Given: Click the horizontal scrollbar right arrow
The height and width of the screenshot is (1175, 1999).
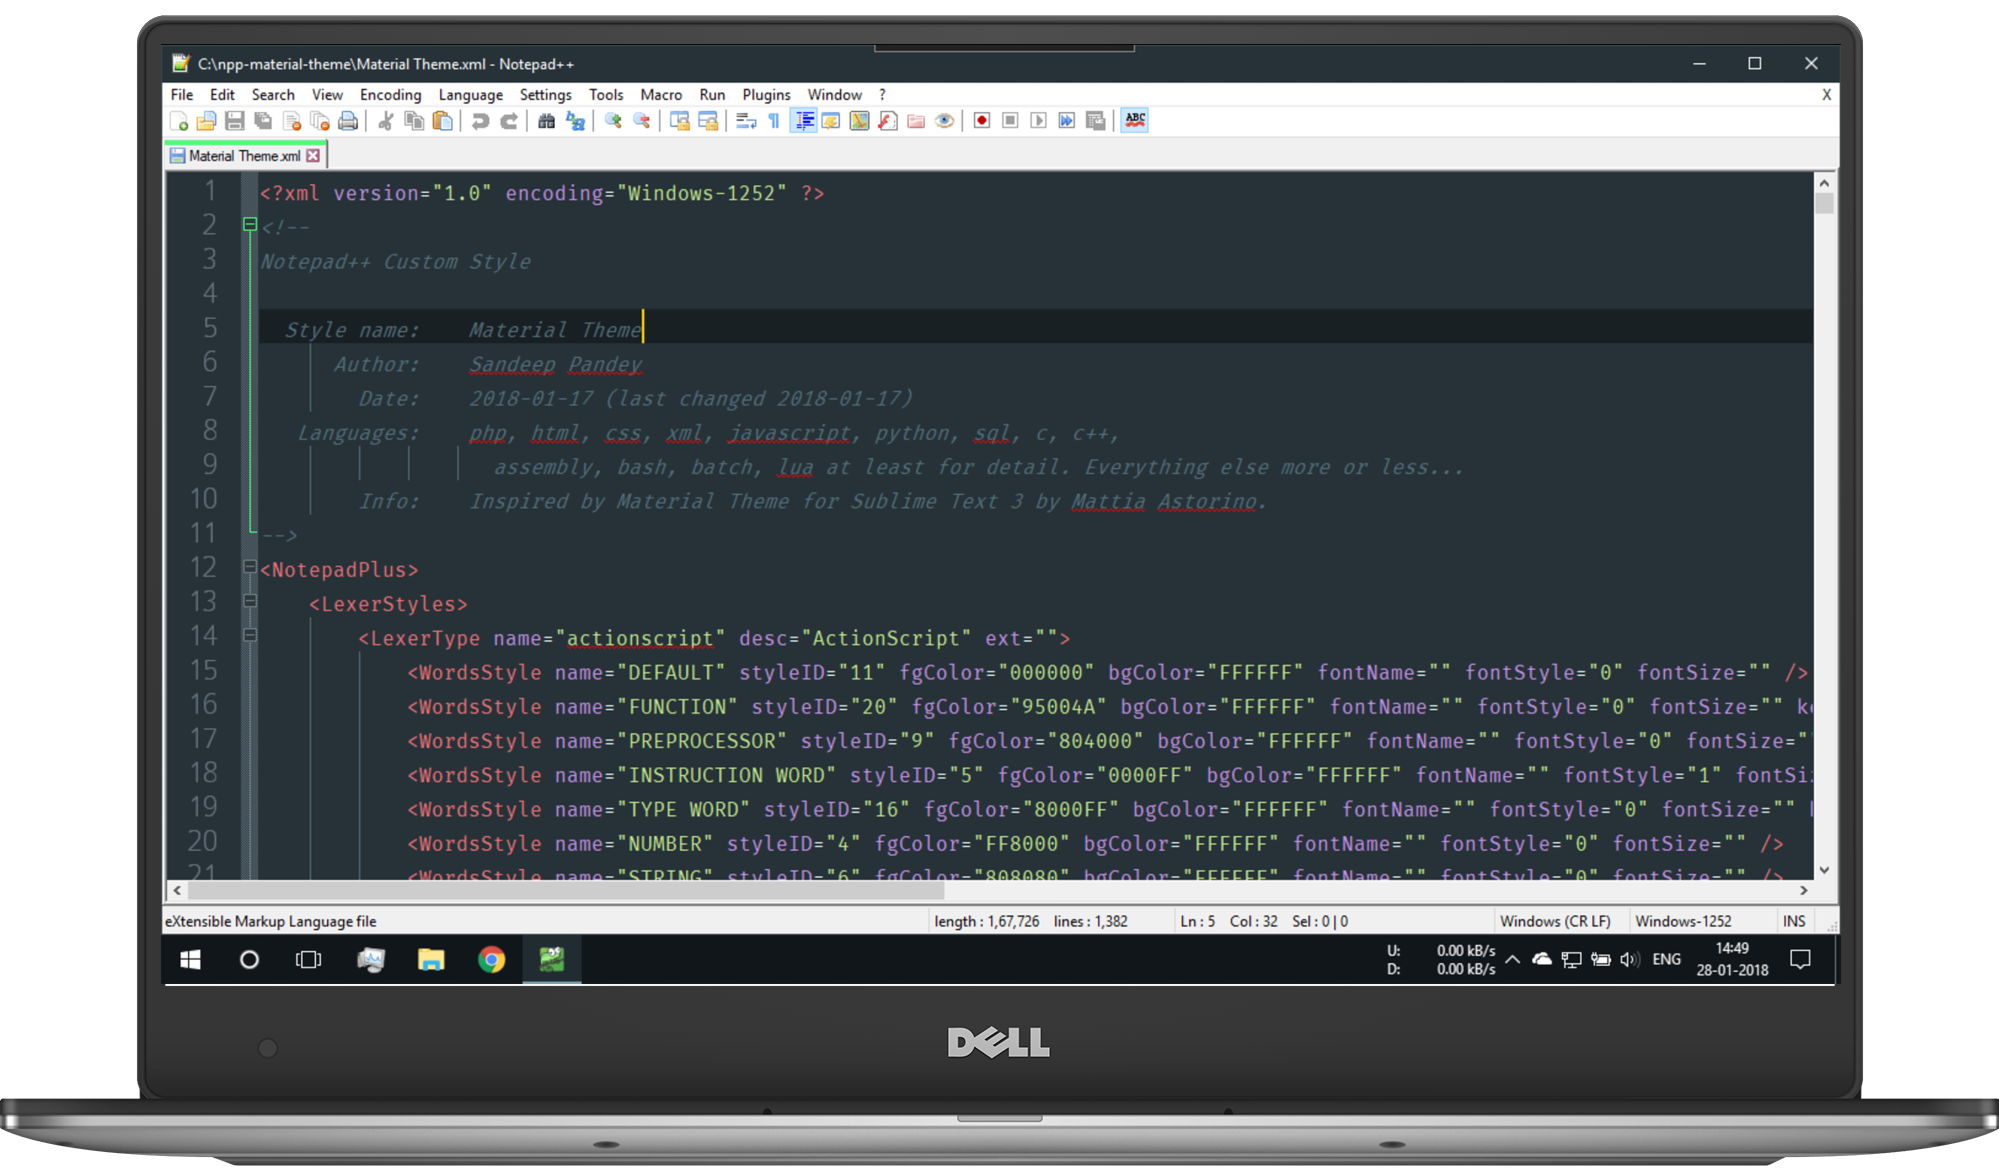Looking at the screenshot, I should (x=1806, y=891).
